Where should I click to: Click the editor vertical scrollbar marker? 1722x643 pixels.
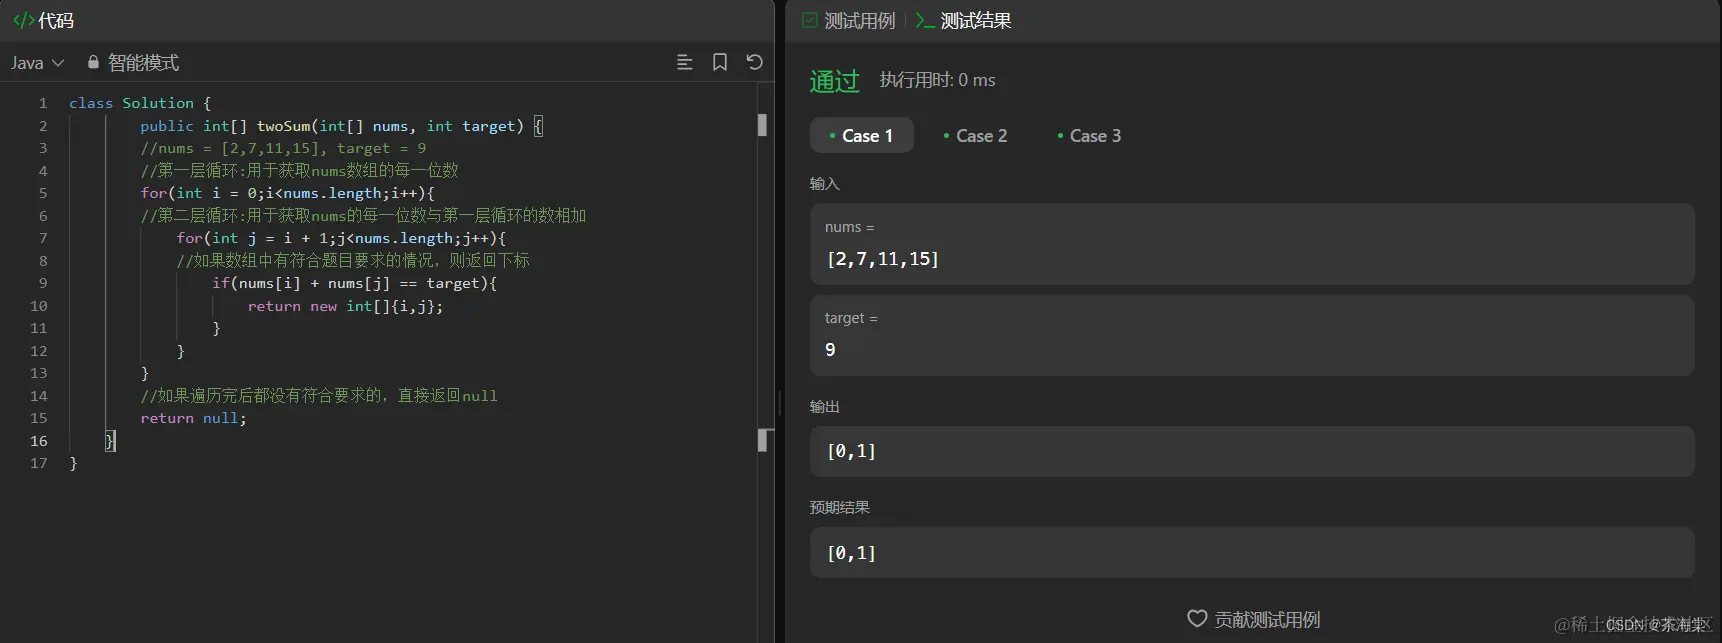point(762,125)
